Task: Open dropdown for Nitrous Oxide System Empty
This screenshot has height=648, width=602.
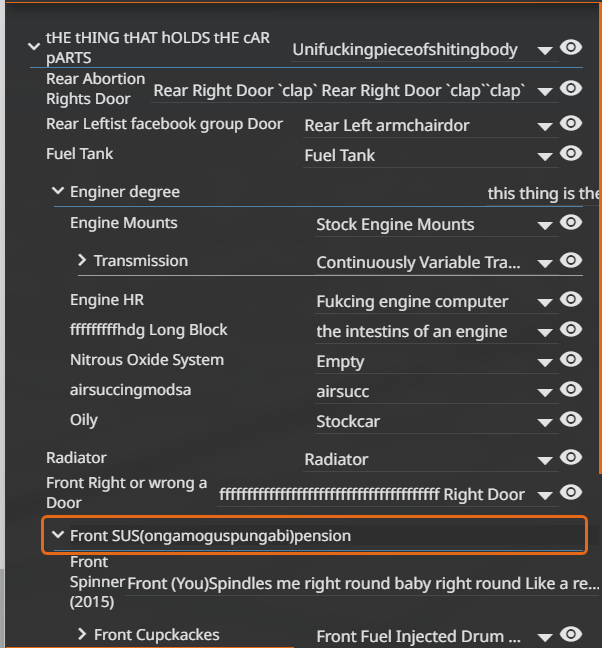Action: click(545, 363)
